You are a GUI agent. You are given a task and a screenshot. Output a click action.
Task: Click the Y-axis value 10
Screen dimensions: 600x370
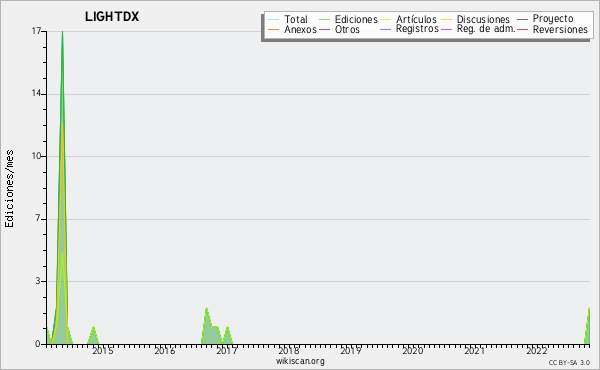coord(36,156)
